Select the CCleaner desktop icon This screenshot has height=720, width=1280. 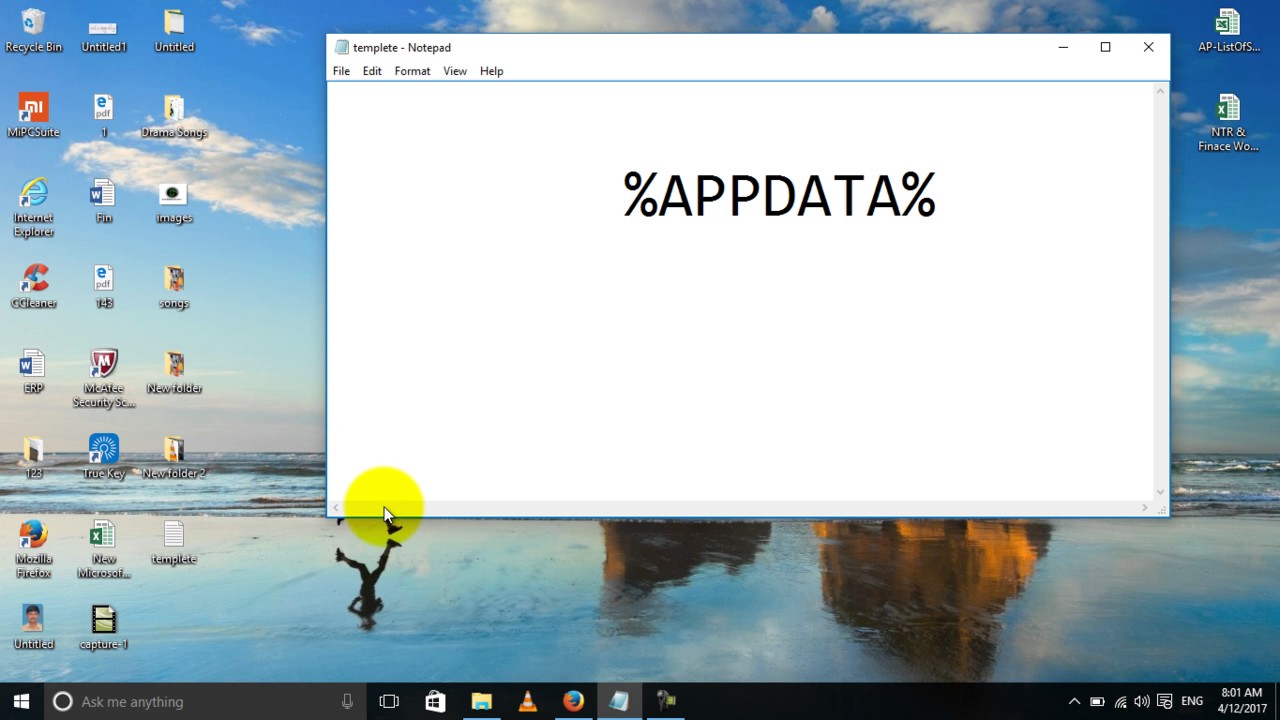33,286
